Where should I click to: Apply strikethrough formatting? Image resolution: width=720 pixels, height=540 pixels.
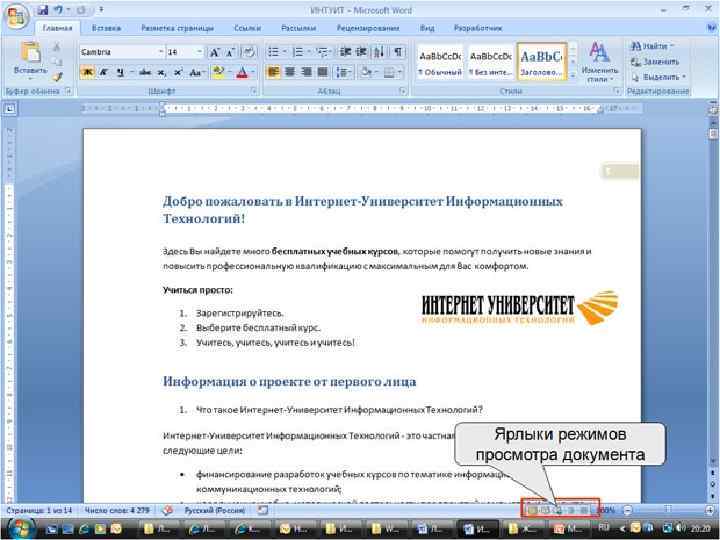(145, 73)
